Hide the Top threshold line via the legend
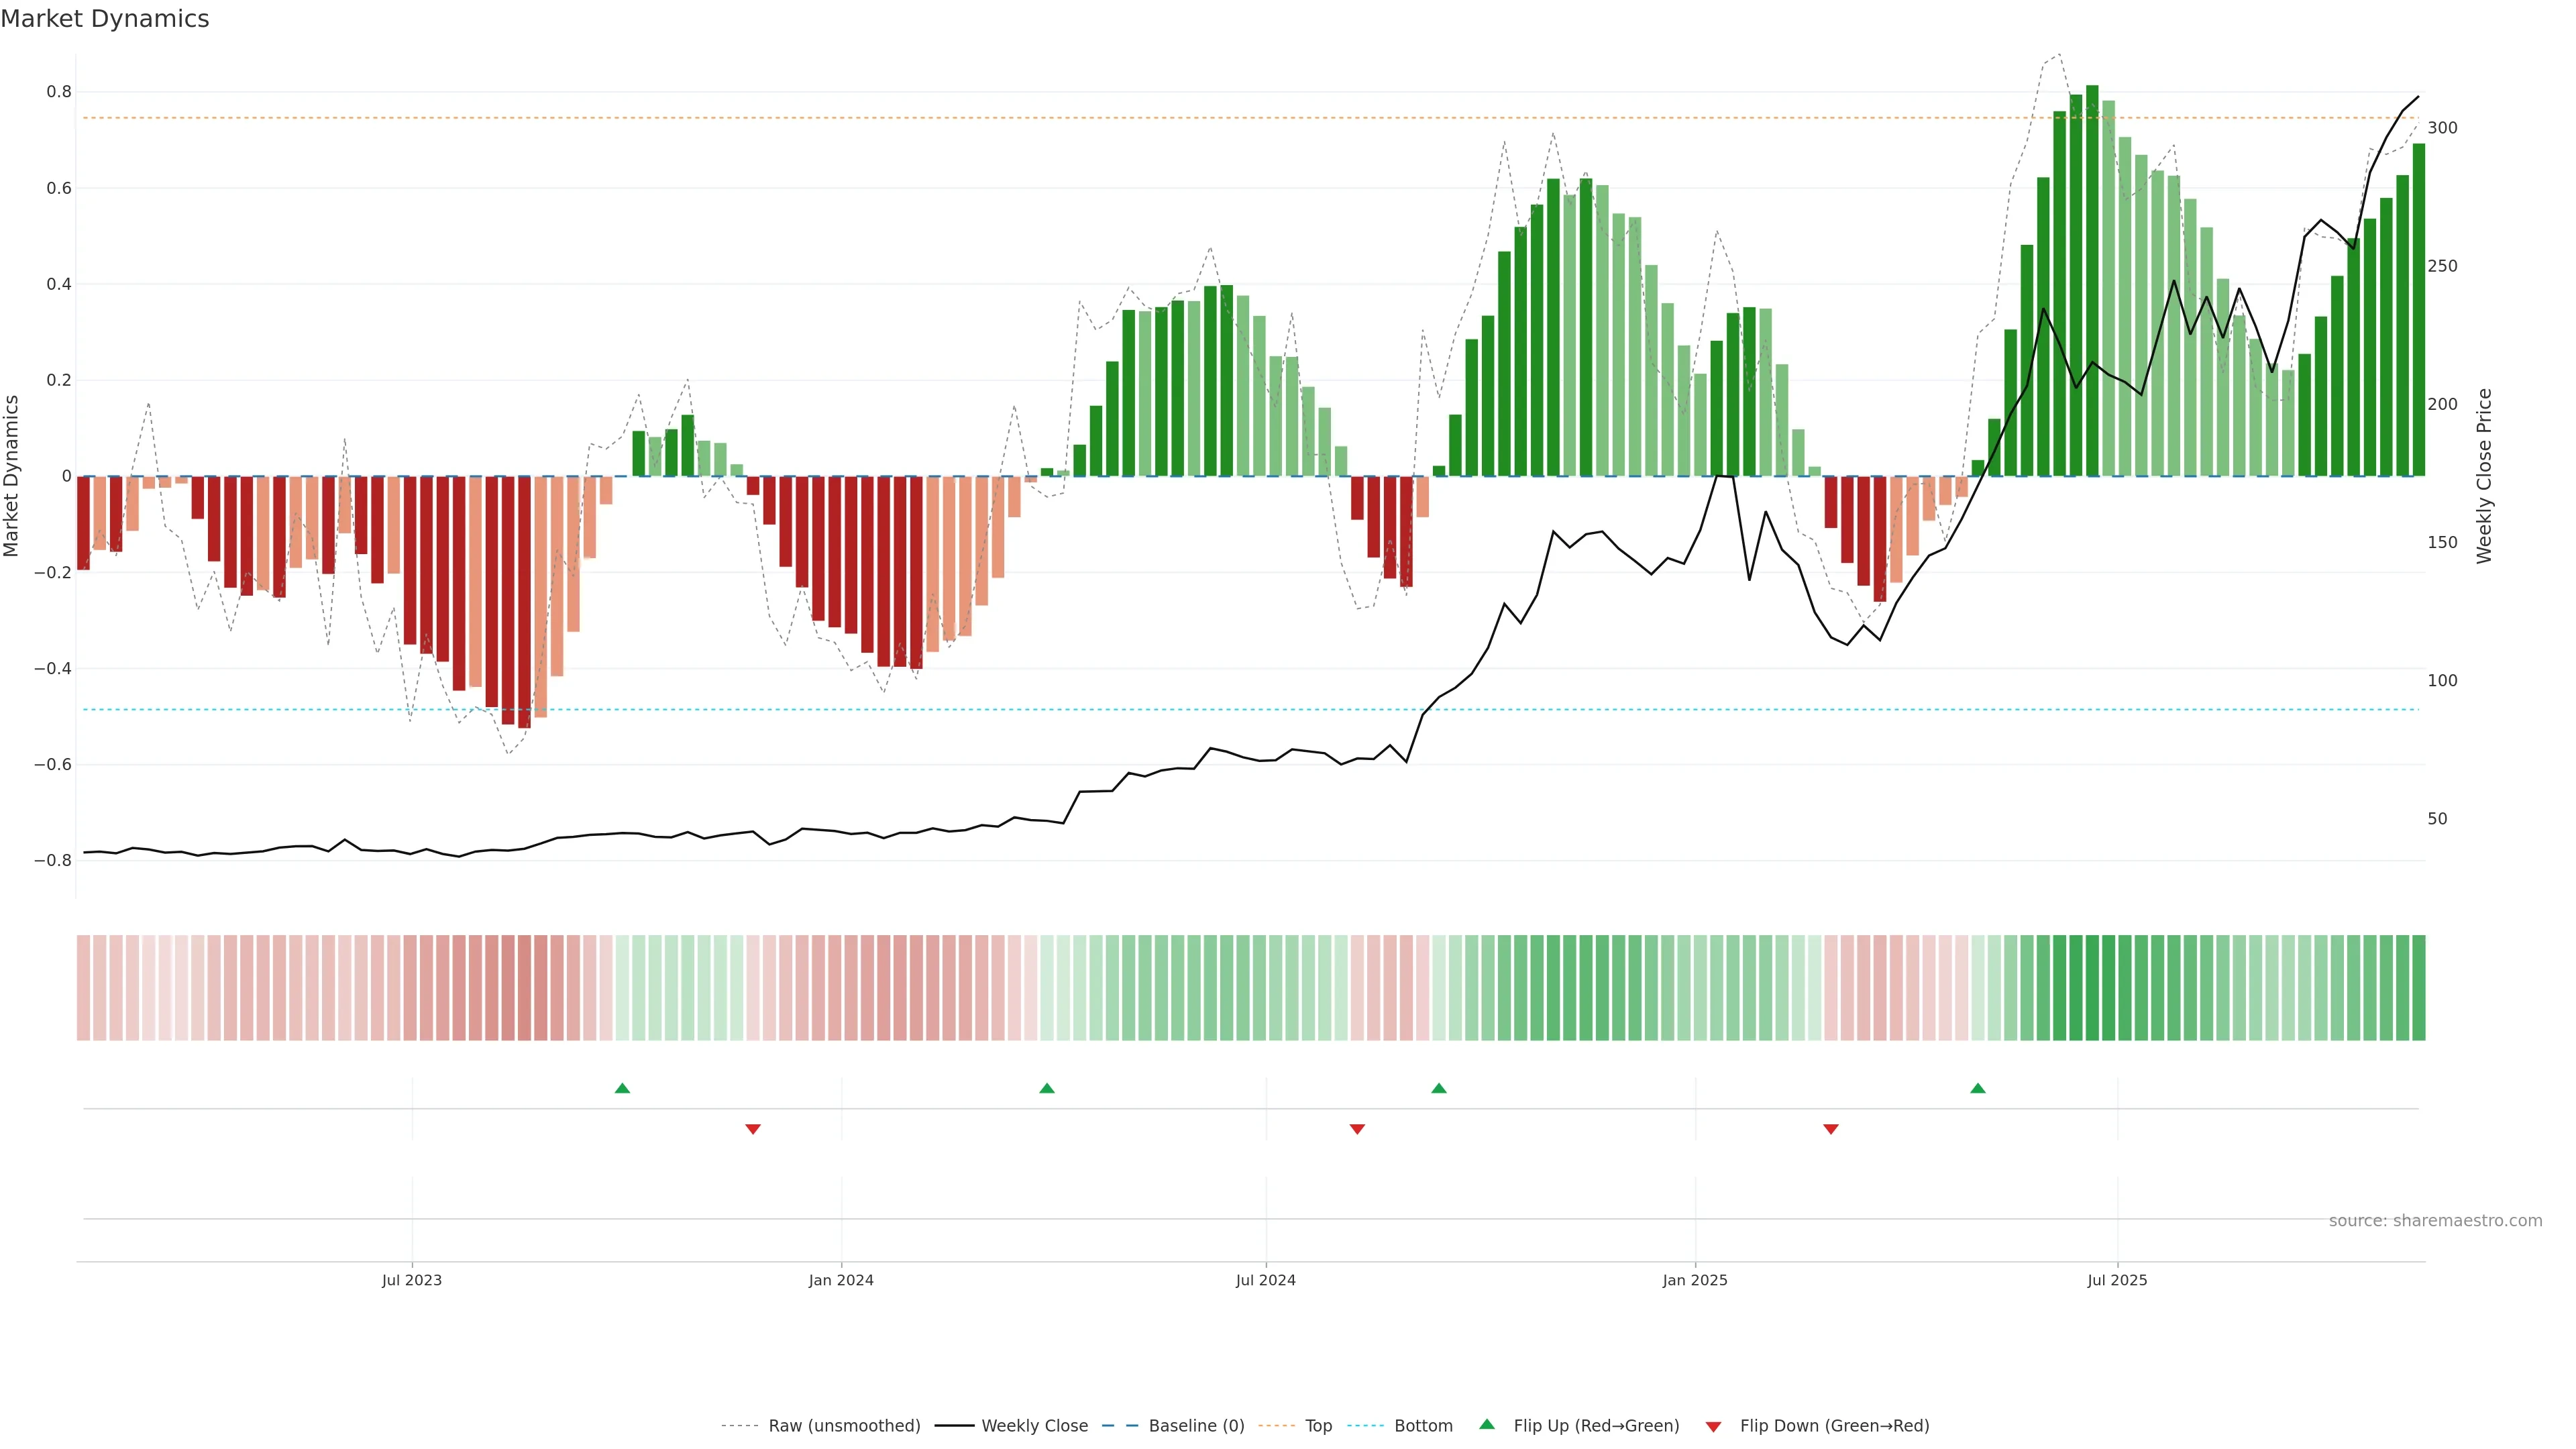Screen dimensions: 2576x1449 (x=1318, y=1426)
